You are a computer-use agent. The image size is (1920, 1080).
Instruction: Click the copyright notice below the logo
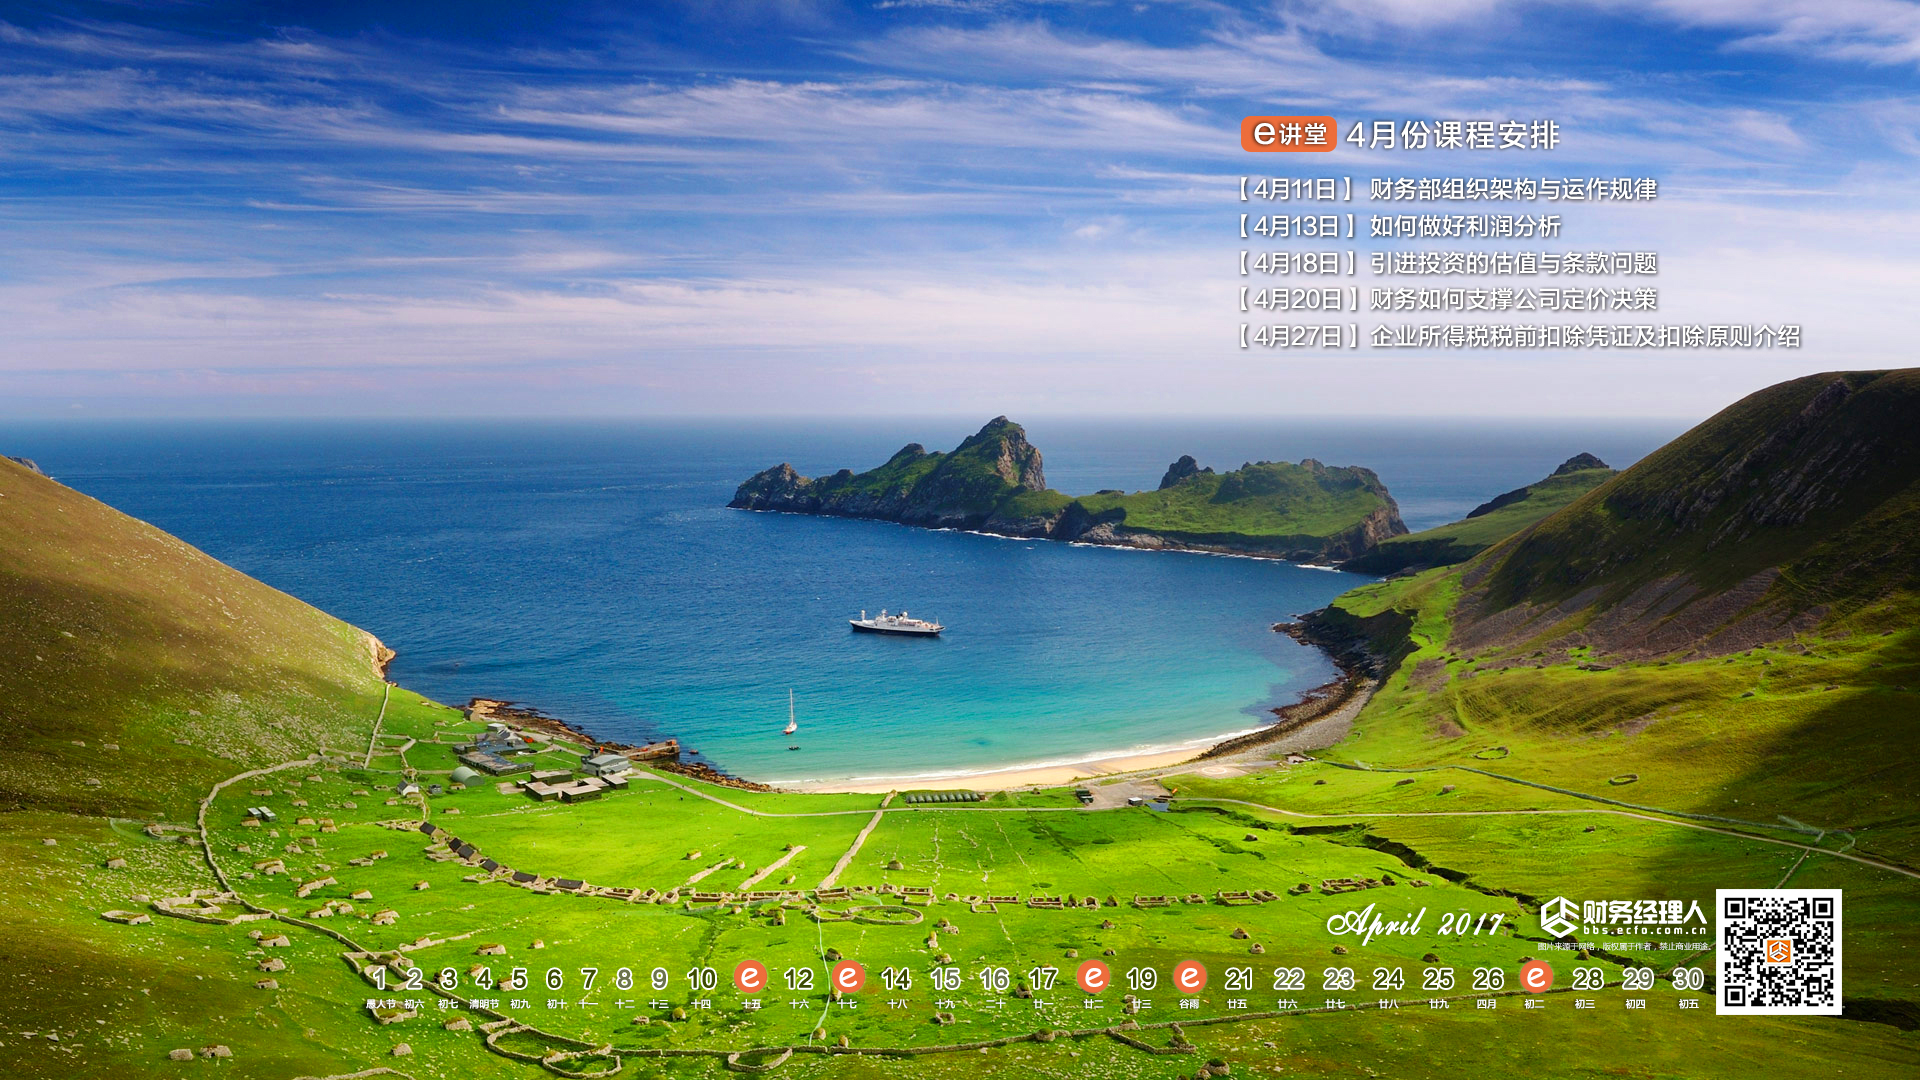coord(1624,946)
